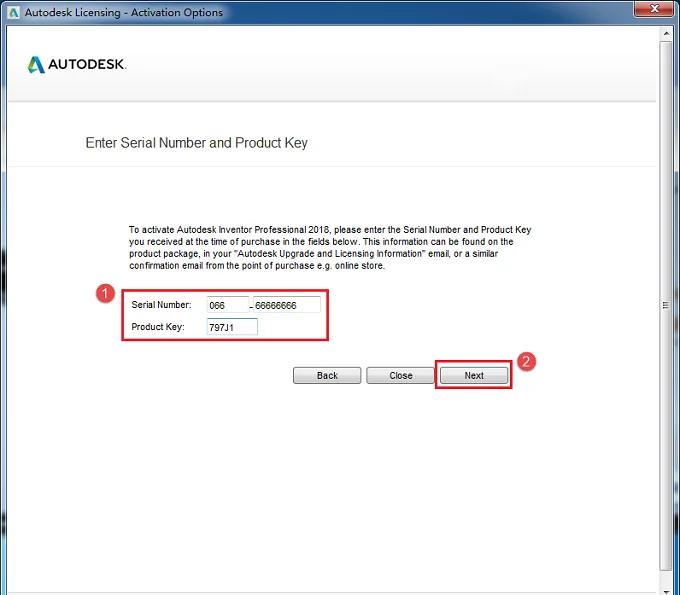The image size is (680, 595).
Task: Click the 'Serial Number:' label
Action: click(161, 305)
